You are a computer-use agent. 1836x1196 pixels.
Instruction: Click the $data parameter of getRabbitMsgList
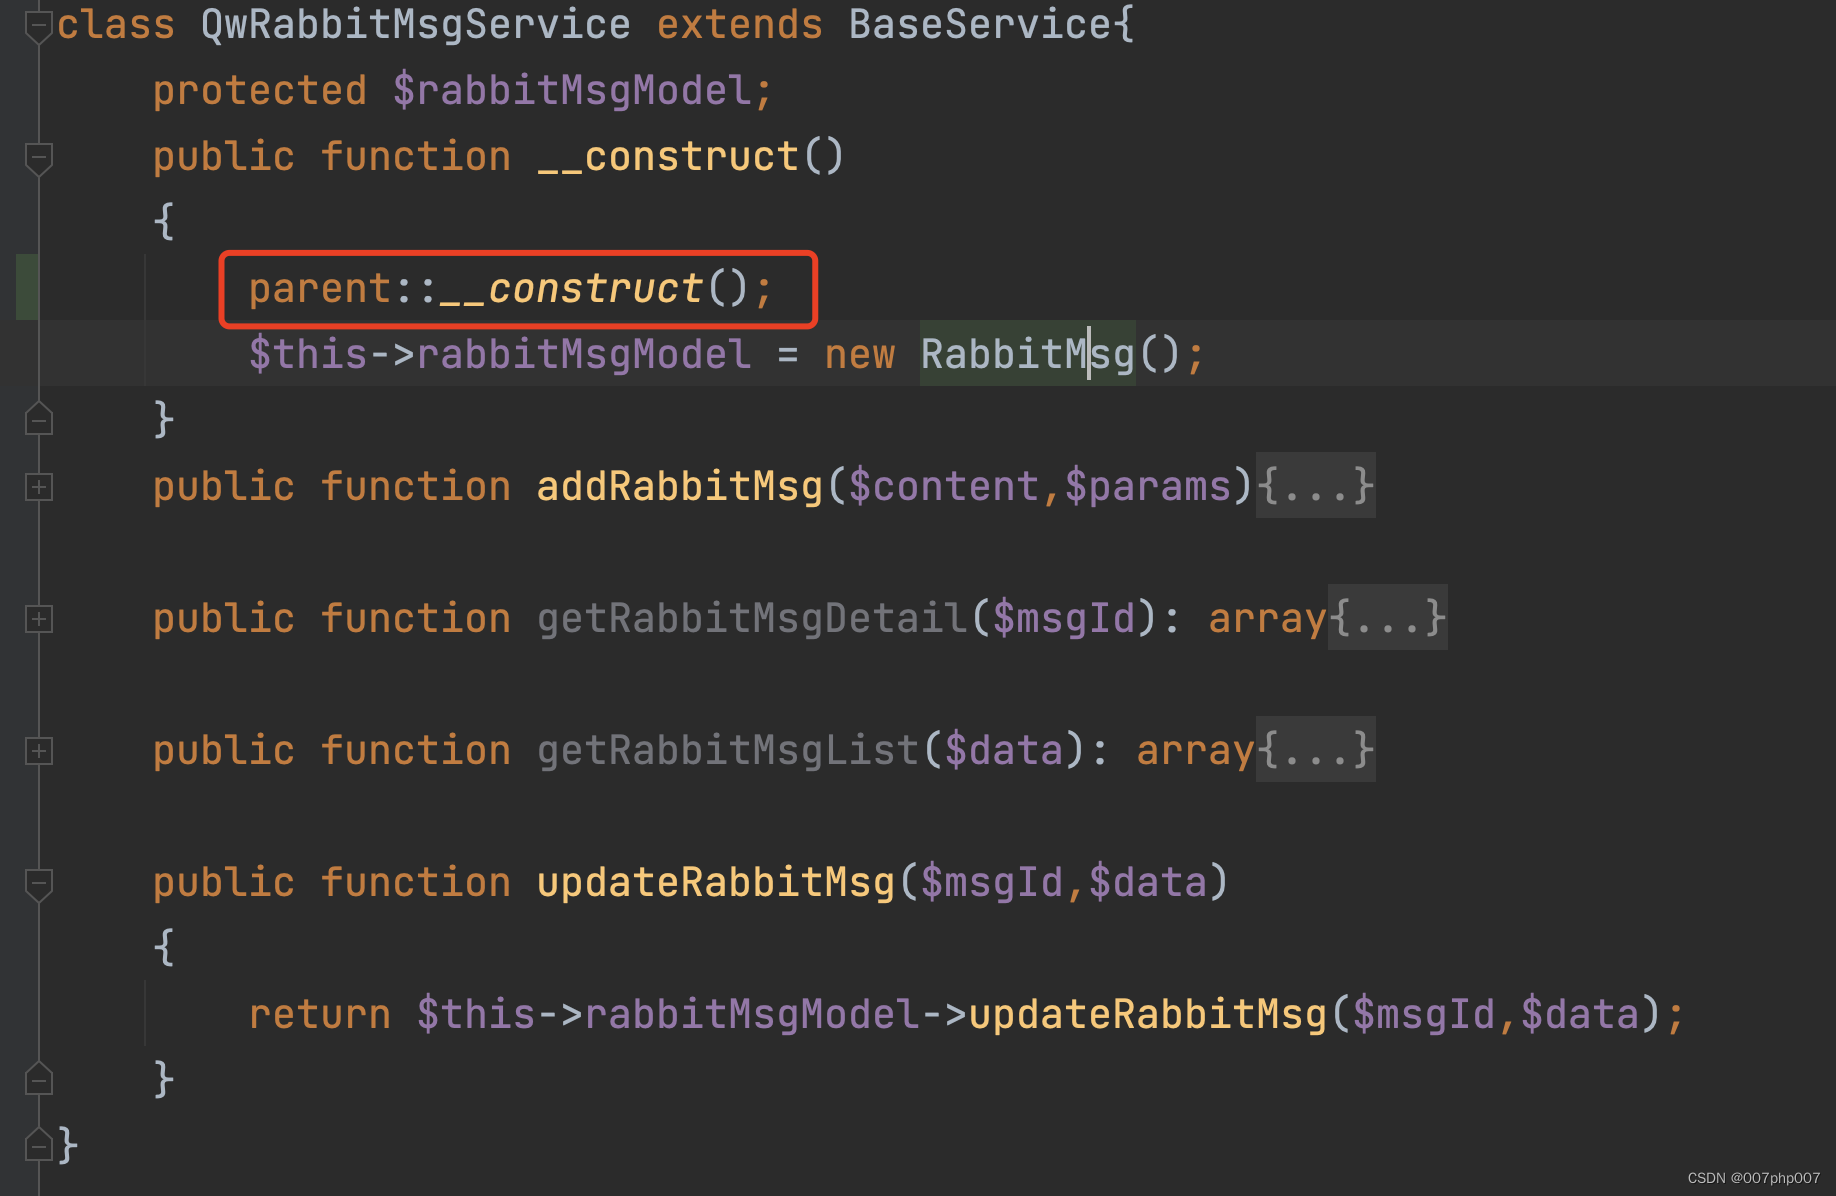pos(1004,750)
